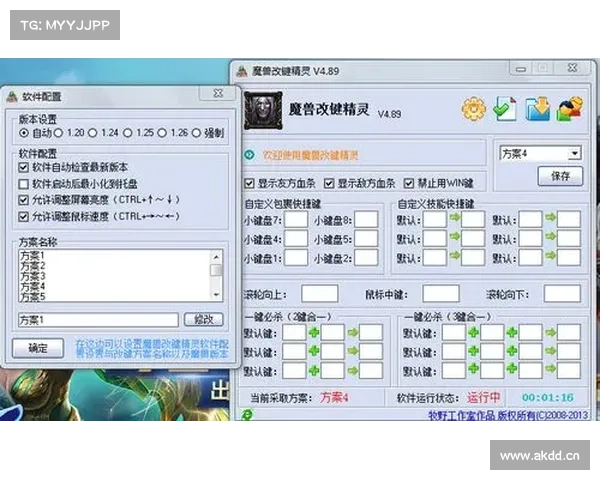Click the 魔兽改键精灵 V4.89 title bar icon
Viewport: 600px width, 480px height.
click(242, 71)
